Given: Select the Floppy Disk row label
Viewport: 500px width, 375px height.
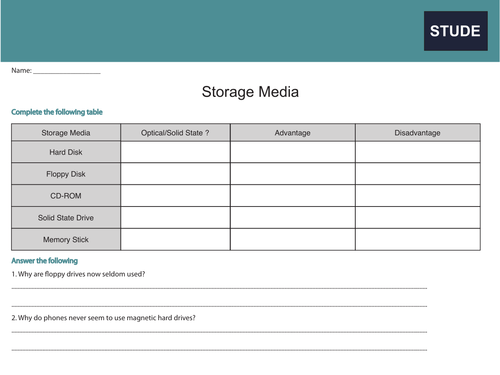Looking at the screenshot, I should coord(66,174).
